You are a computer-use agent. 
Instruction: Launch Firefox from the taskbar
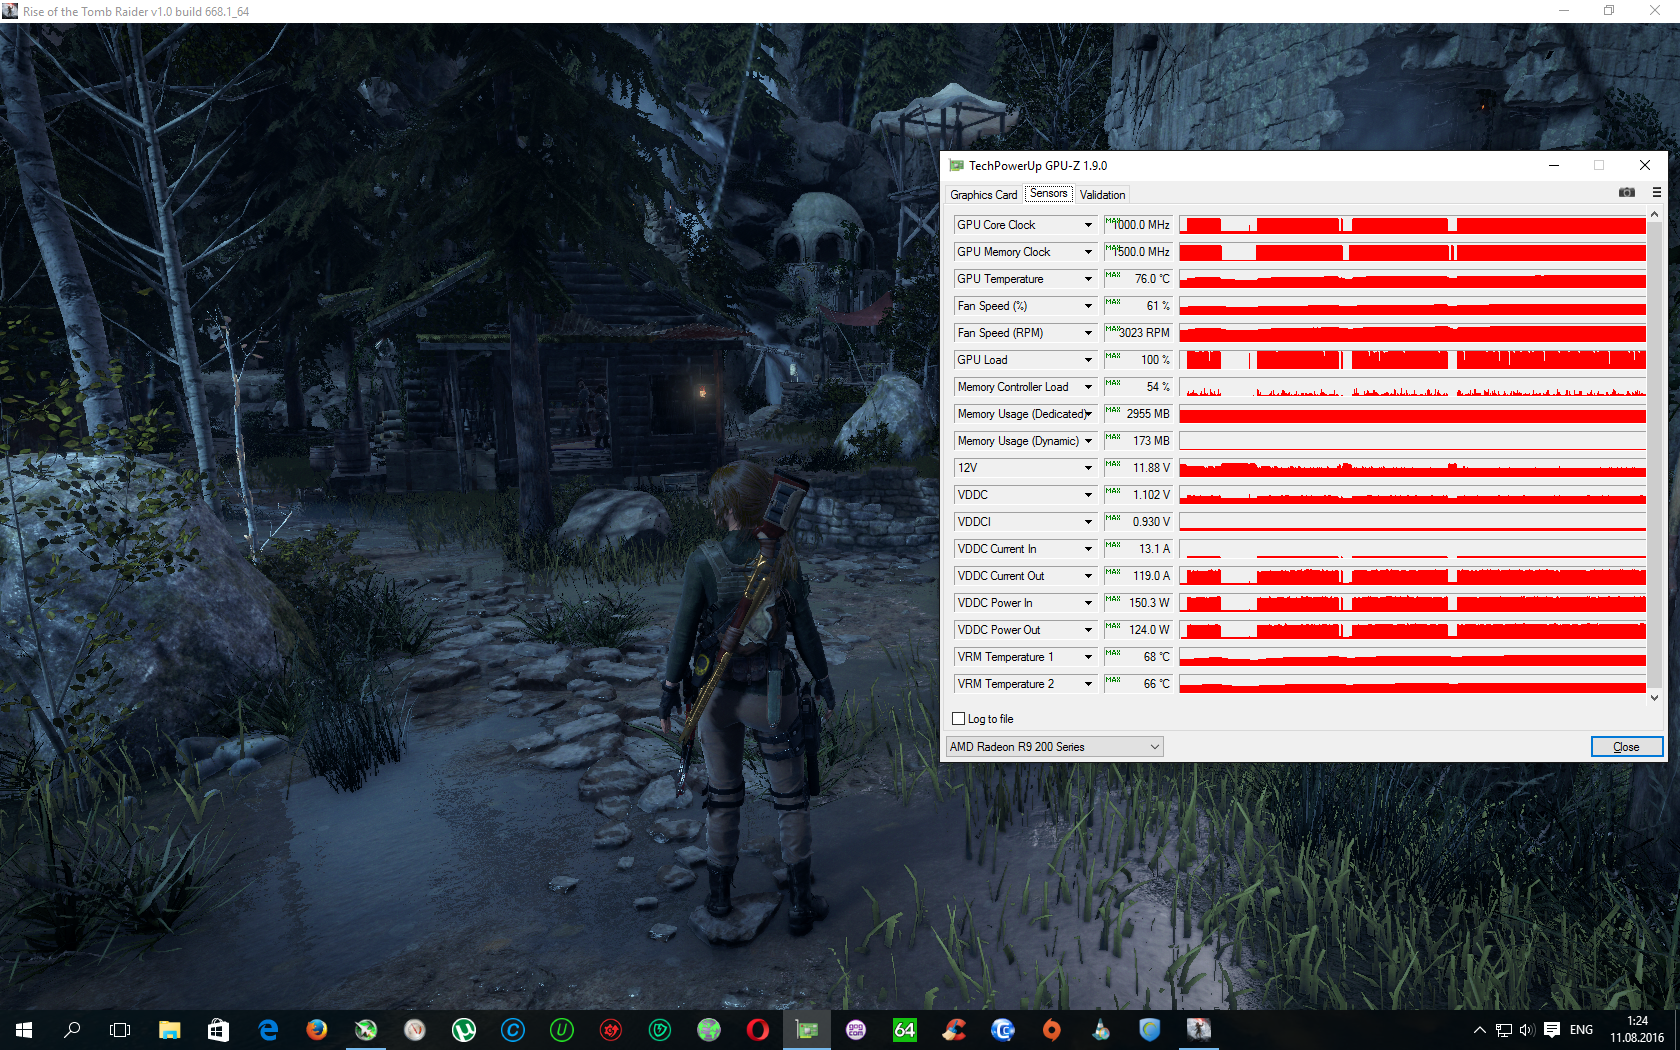click(x=317, y=1029)
